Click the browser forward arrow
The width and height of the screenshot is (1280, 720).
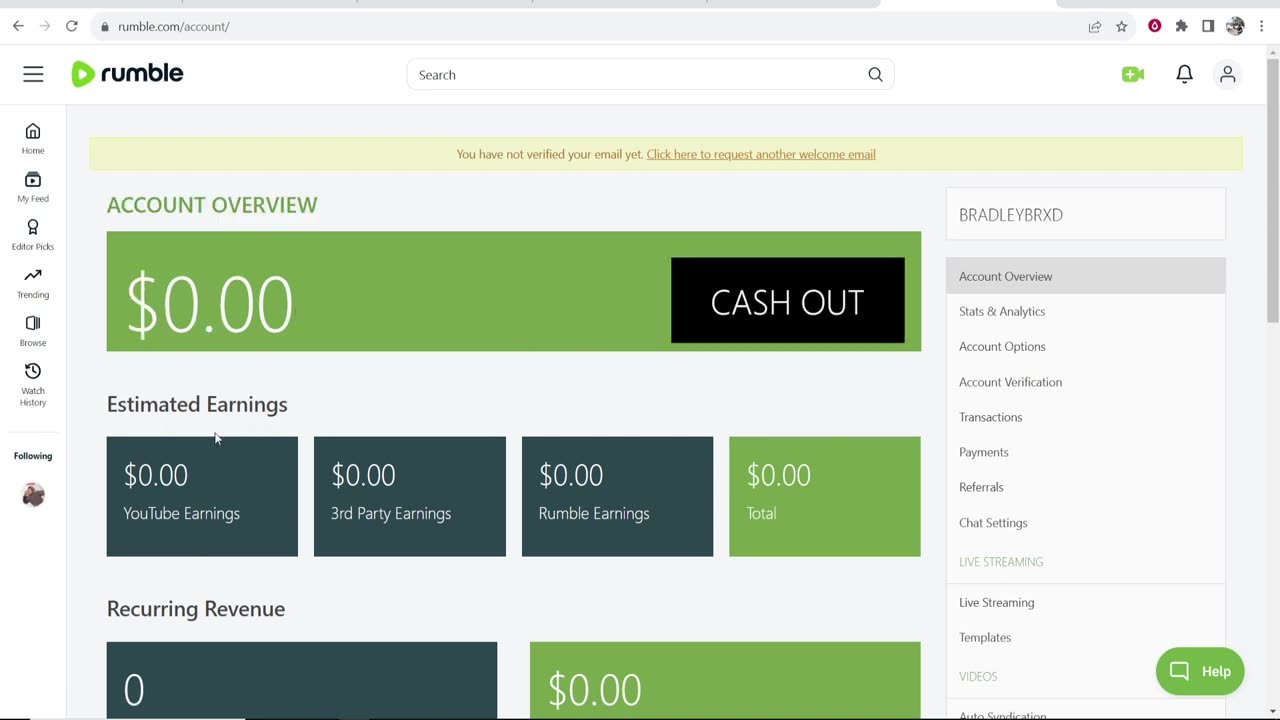tap(45, 26)
